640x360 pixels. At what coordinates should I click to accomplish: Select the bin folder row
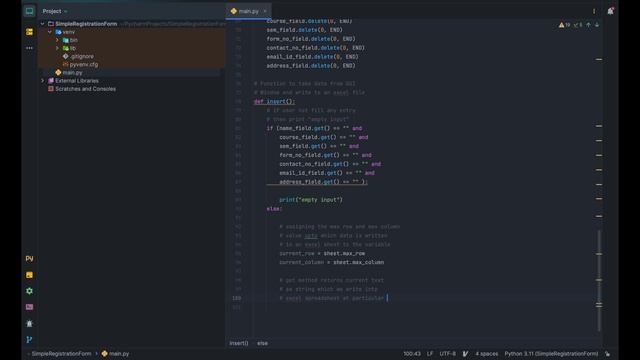(131, 40)
